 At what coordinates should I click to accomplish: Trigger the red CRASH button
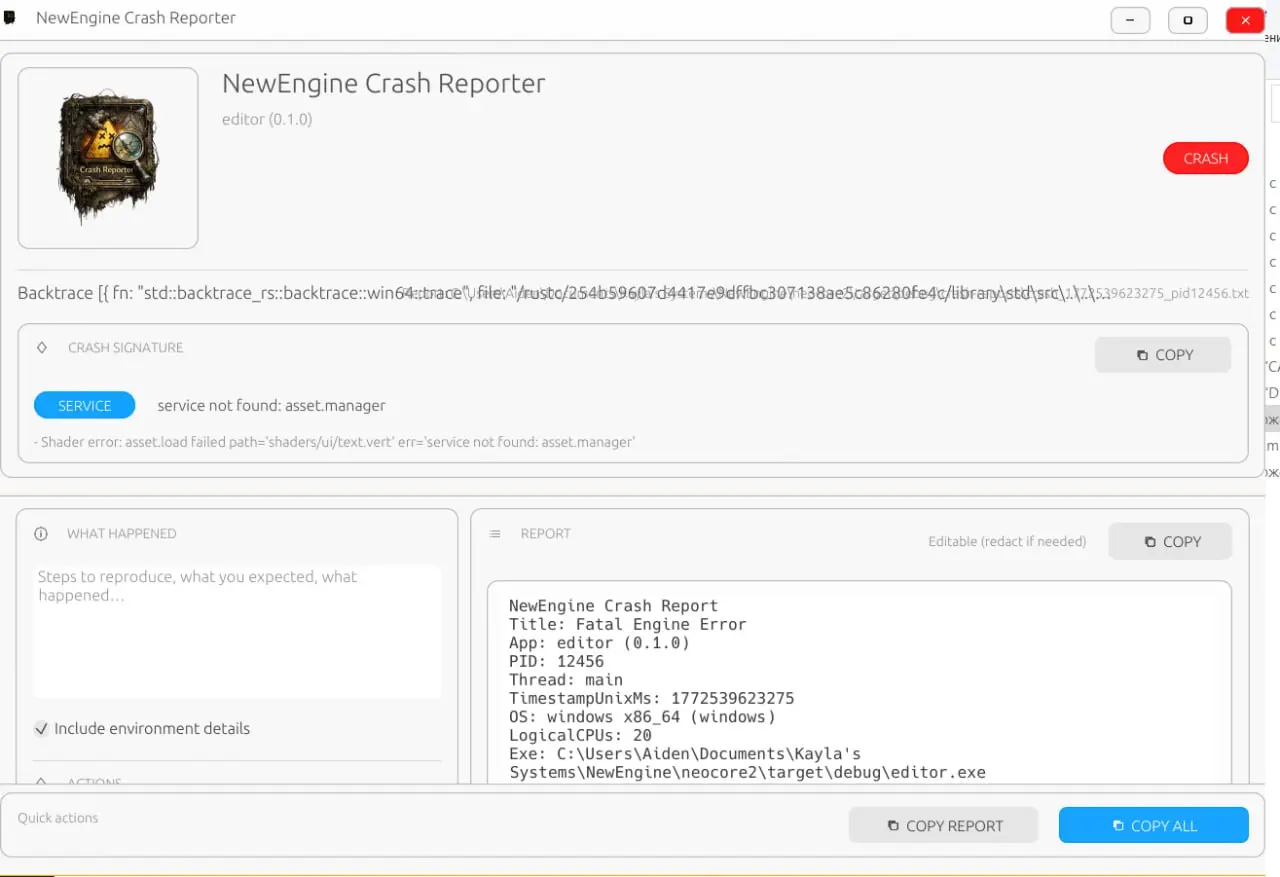[x=1205, y=158]
